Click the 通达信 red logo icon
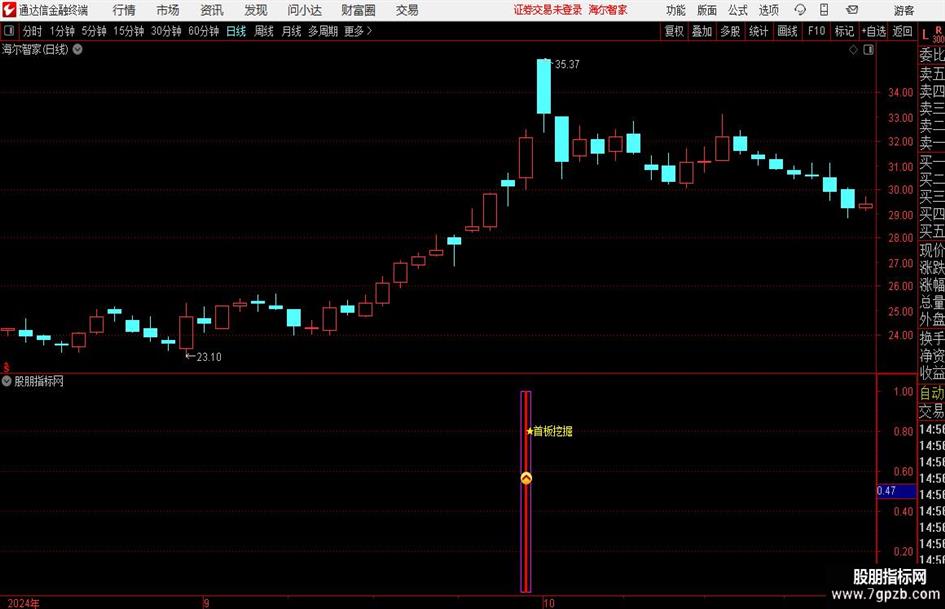 pos(9,10)
